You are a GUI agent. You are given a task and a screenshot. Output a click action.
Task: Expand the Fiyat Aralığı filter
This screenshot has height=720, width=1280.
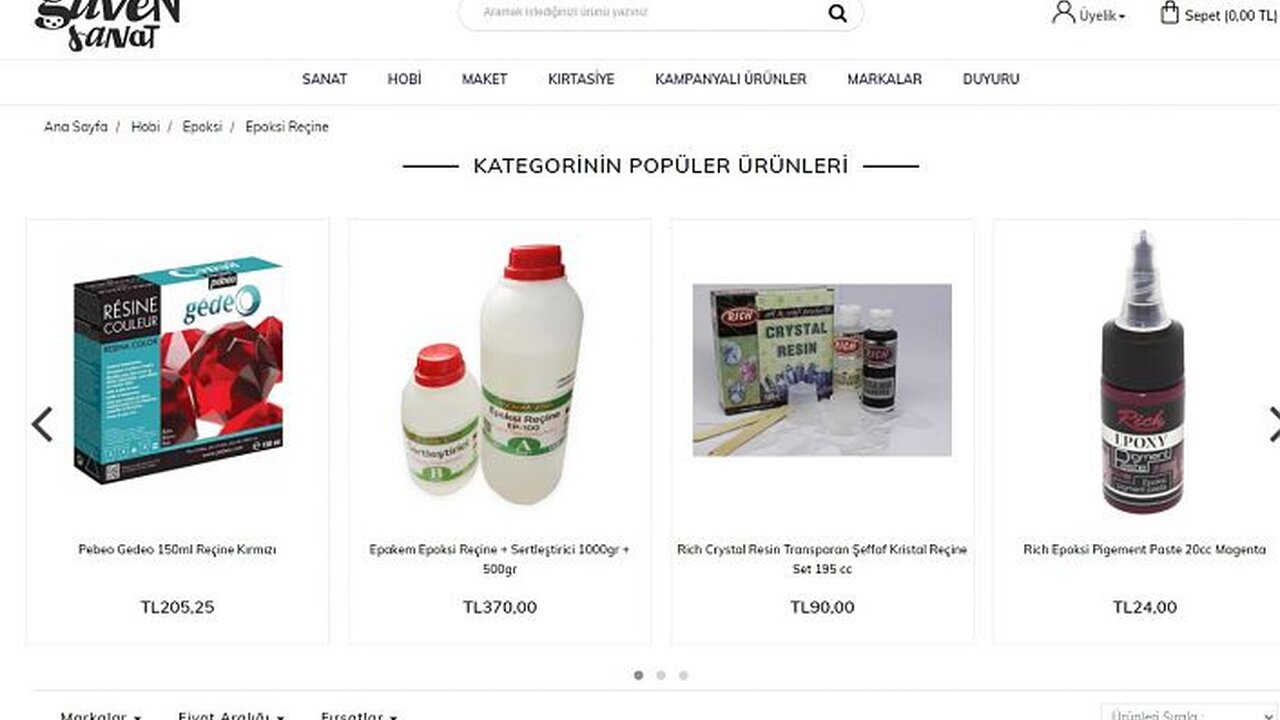coord(230,715)
